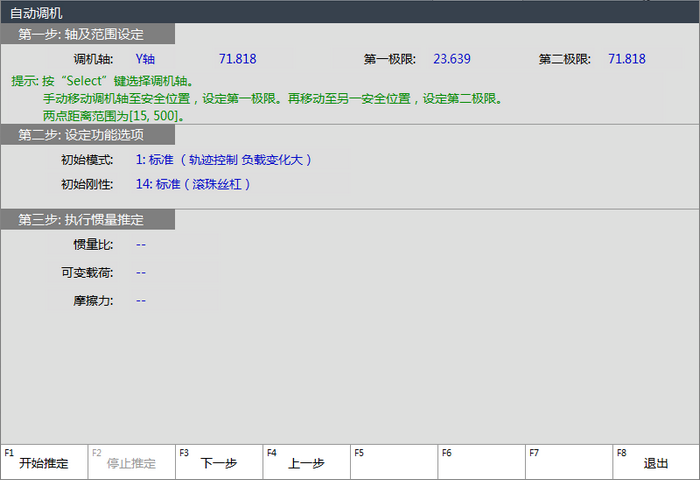Click F1 开始推定 button

click(x=44, y=462)
